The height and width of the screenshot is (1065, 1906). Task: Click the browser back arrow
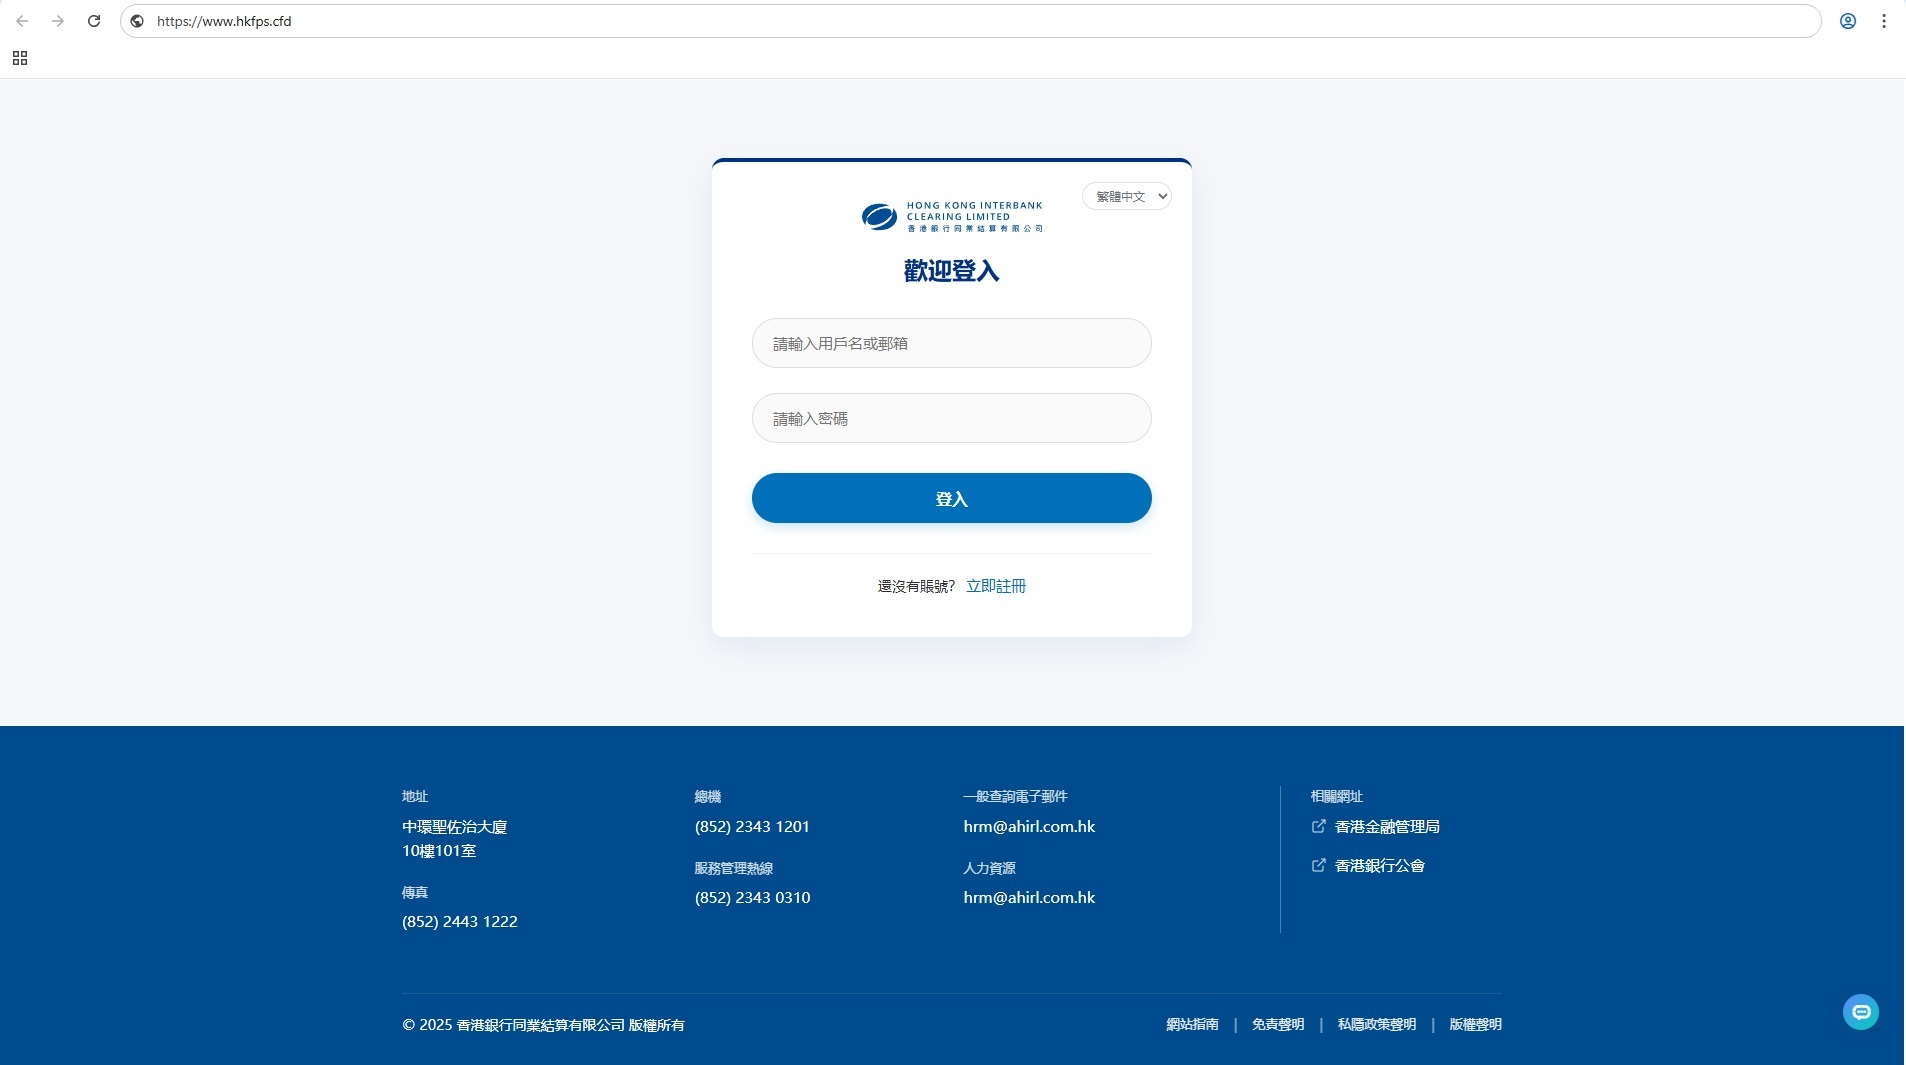pyautogui.click(x=22, y=21)
